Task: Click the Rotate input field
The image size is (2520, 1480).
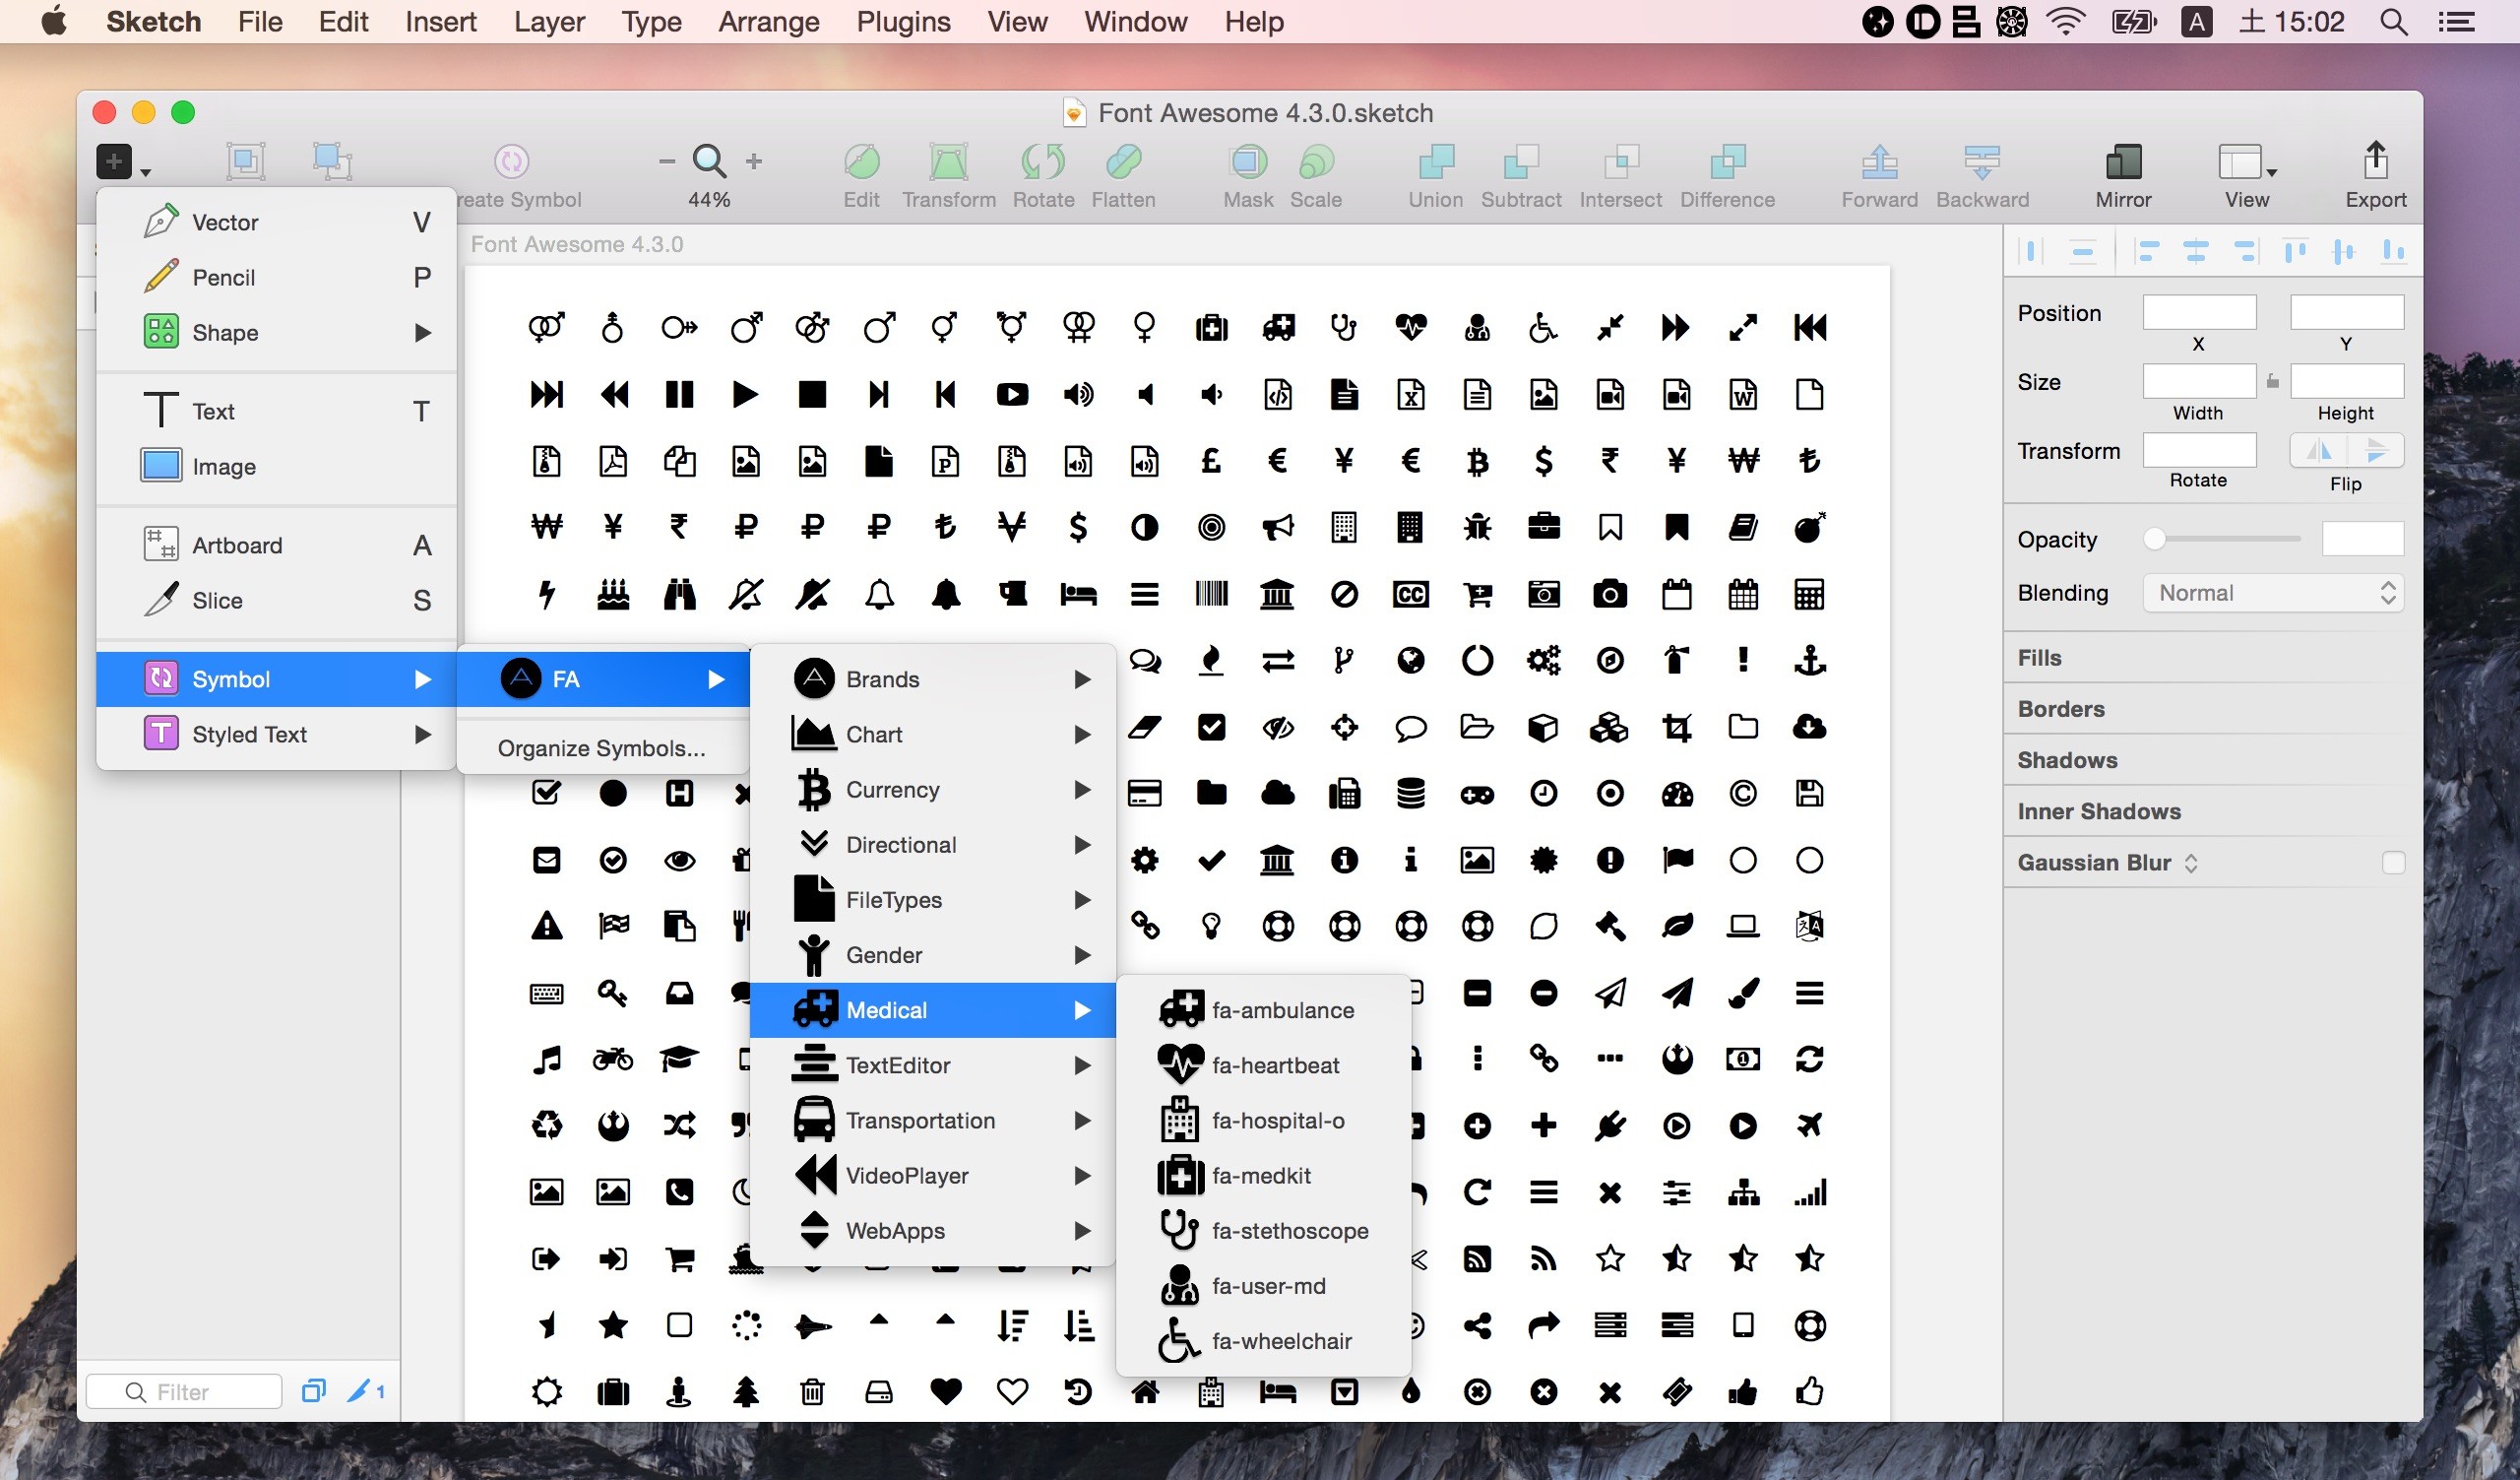Action: pos(2199,450)
